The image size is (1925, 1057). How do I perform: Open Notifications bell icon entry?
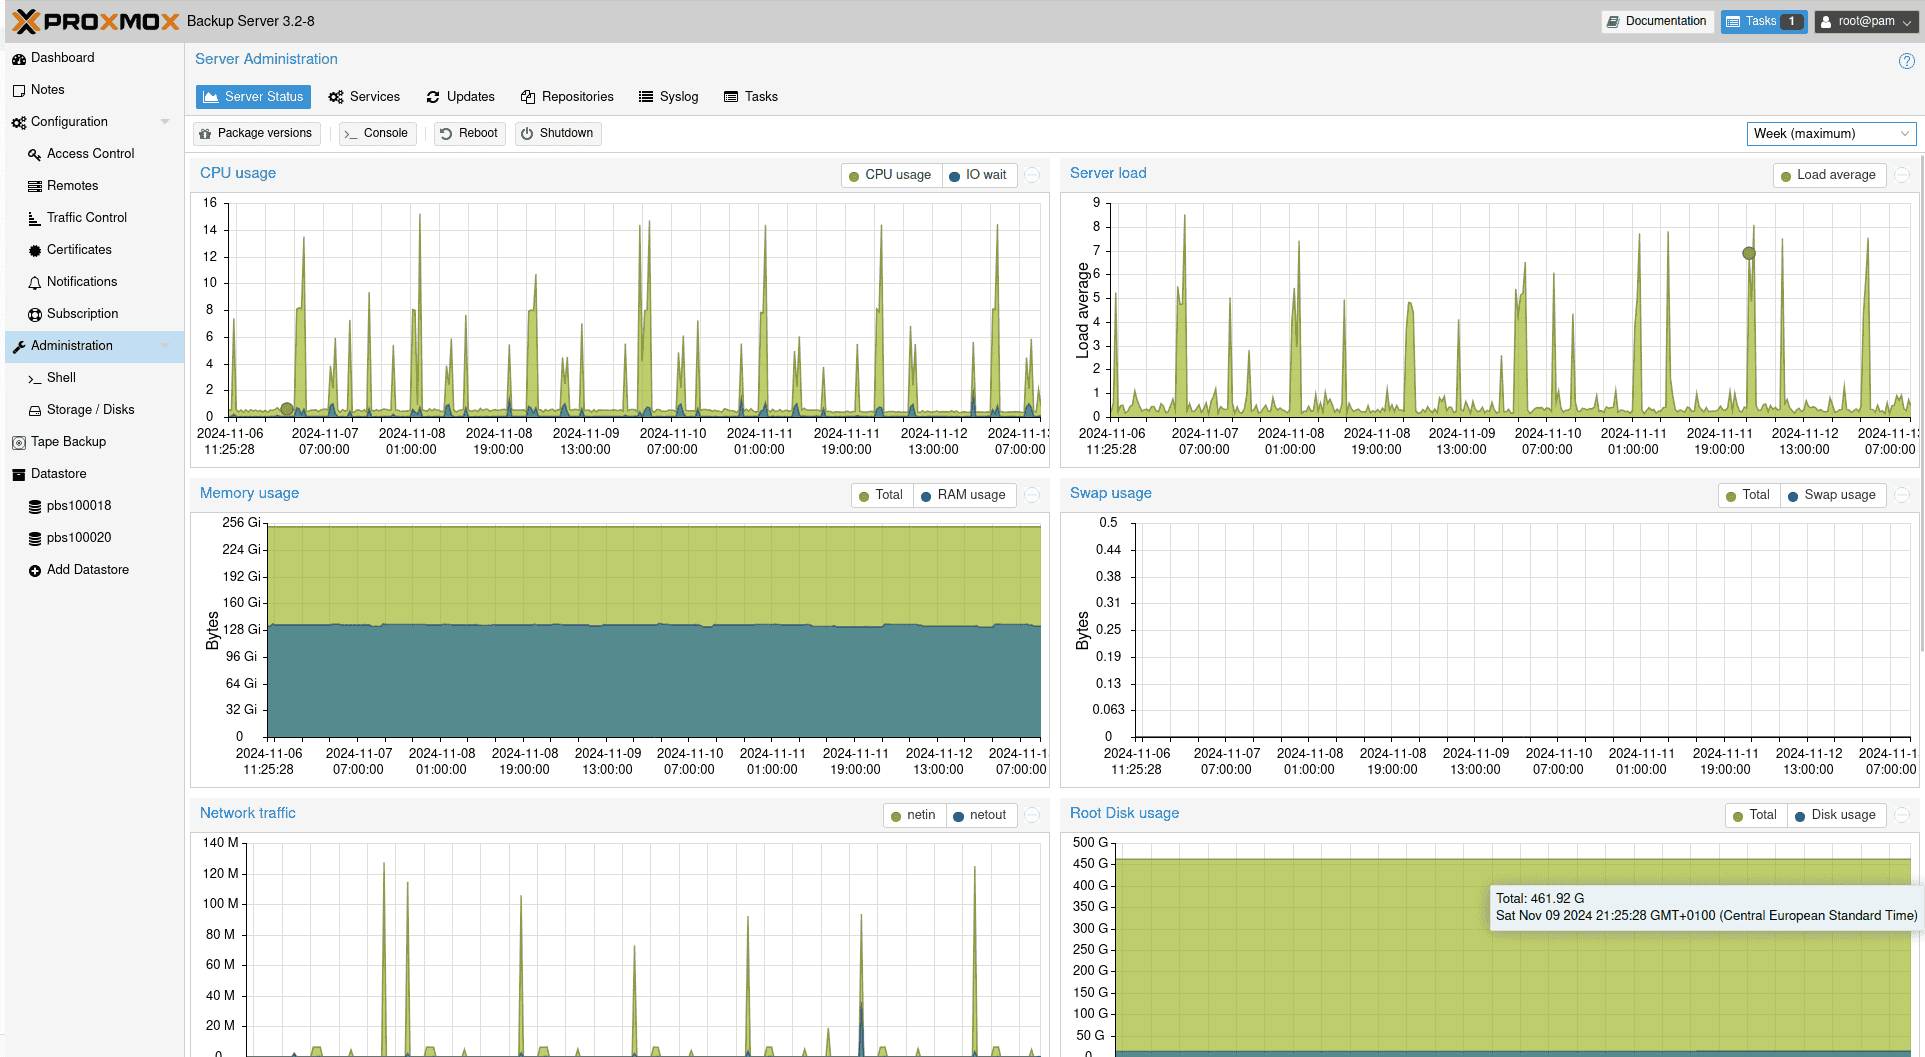coord(35,283)
